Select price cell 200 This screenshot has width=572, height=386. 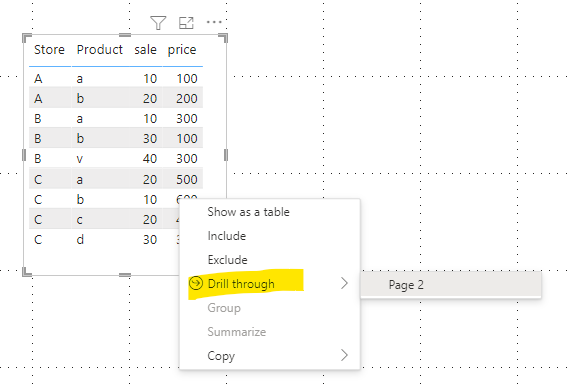[186, 99]
